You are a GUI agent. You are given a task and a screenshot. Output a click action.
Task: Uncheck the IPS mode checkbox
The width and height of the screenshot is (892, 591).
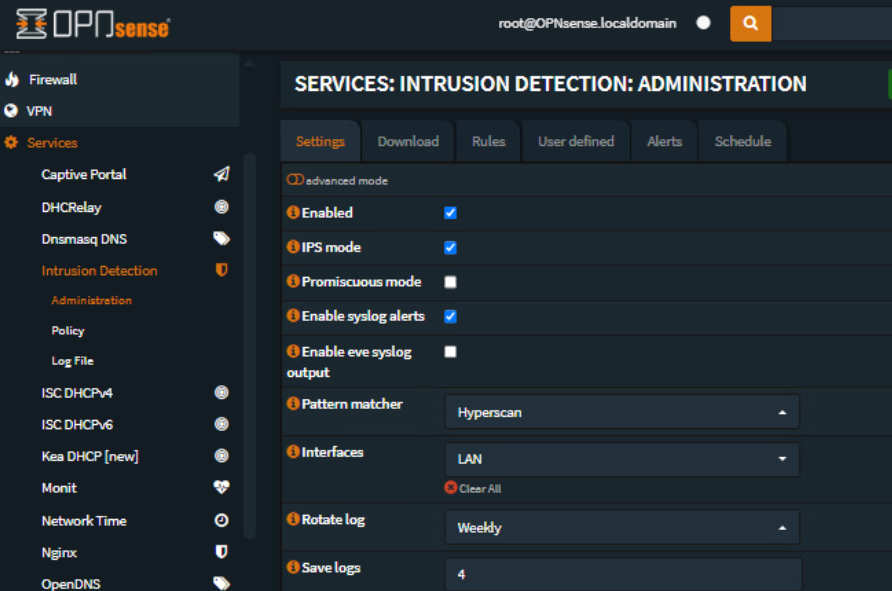click(450, 247)
